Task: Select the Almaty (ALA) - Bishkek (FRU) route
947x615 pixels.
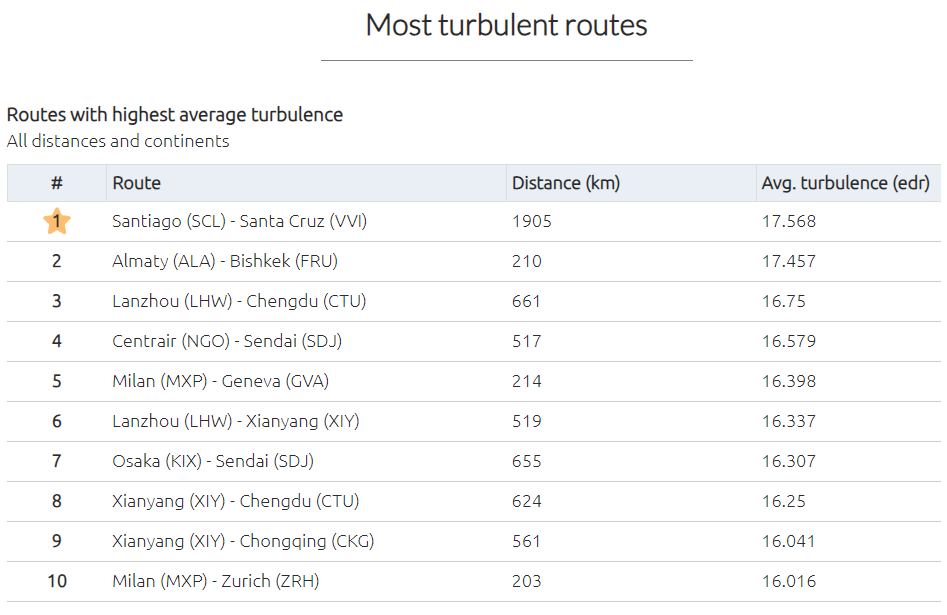Action: pyautogui.click(x=225, y=261)
